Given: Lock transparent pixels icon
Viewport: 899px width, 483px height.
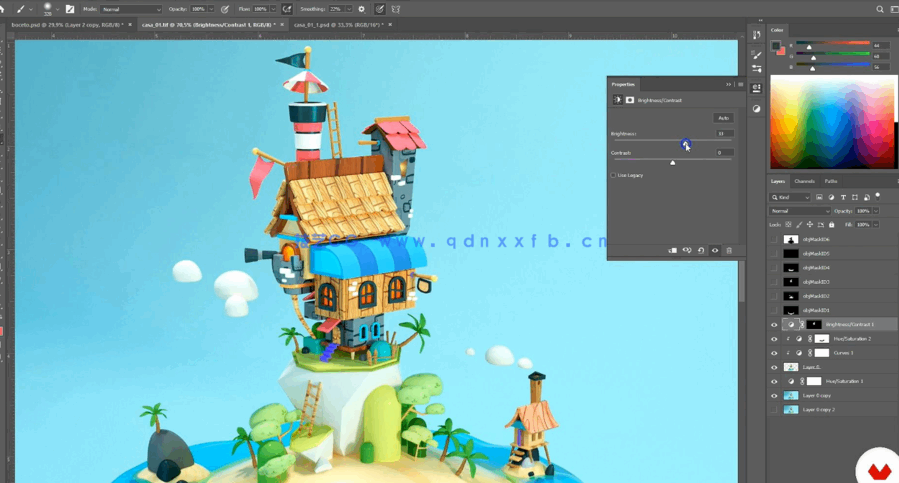Looking at the screenshot, I should pos(788,225).
